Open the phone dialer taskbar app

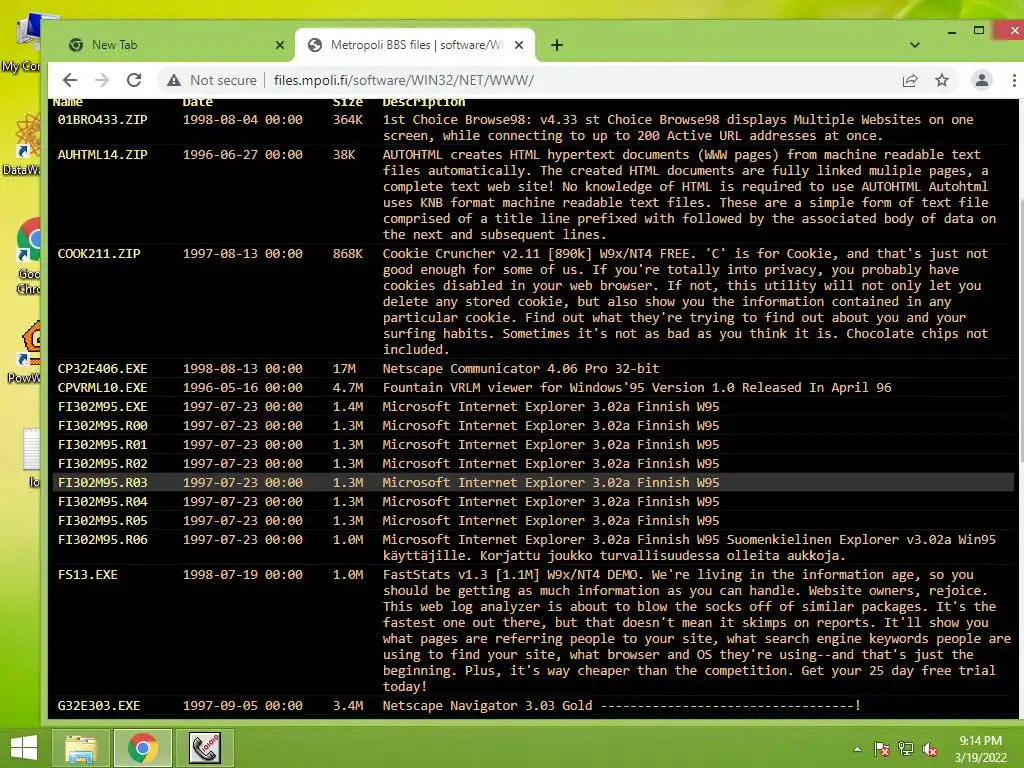pos(204,748)
